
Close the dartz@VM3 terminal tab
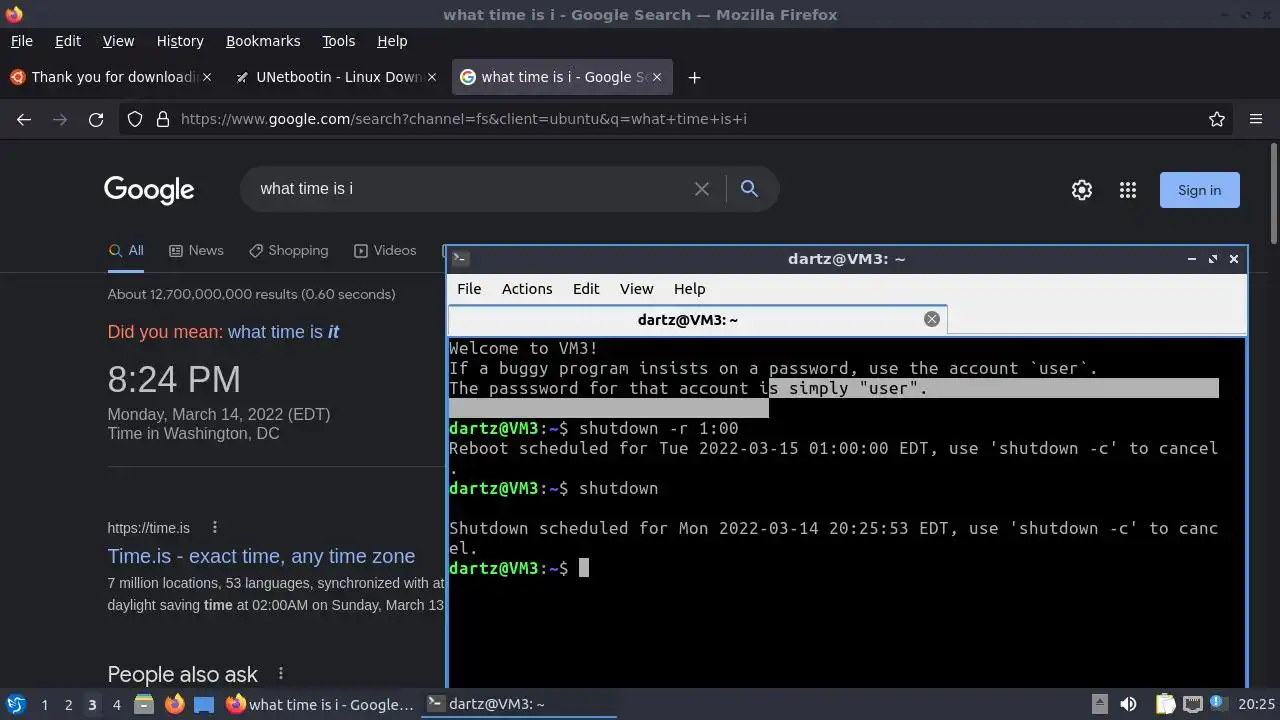pyautogui.click(x=932, y=319)
